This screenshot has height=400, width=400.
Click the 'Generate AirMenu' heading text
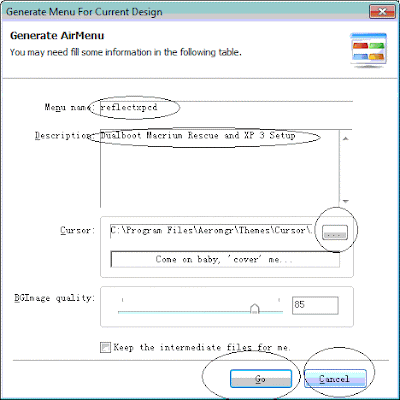57,36
